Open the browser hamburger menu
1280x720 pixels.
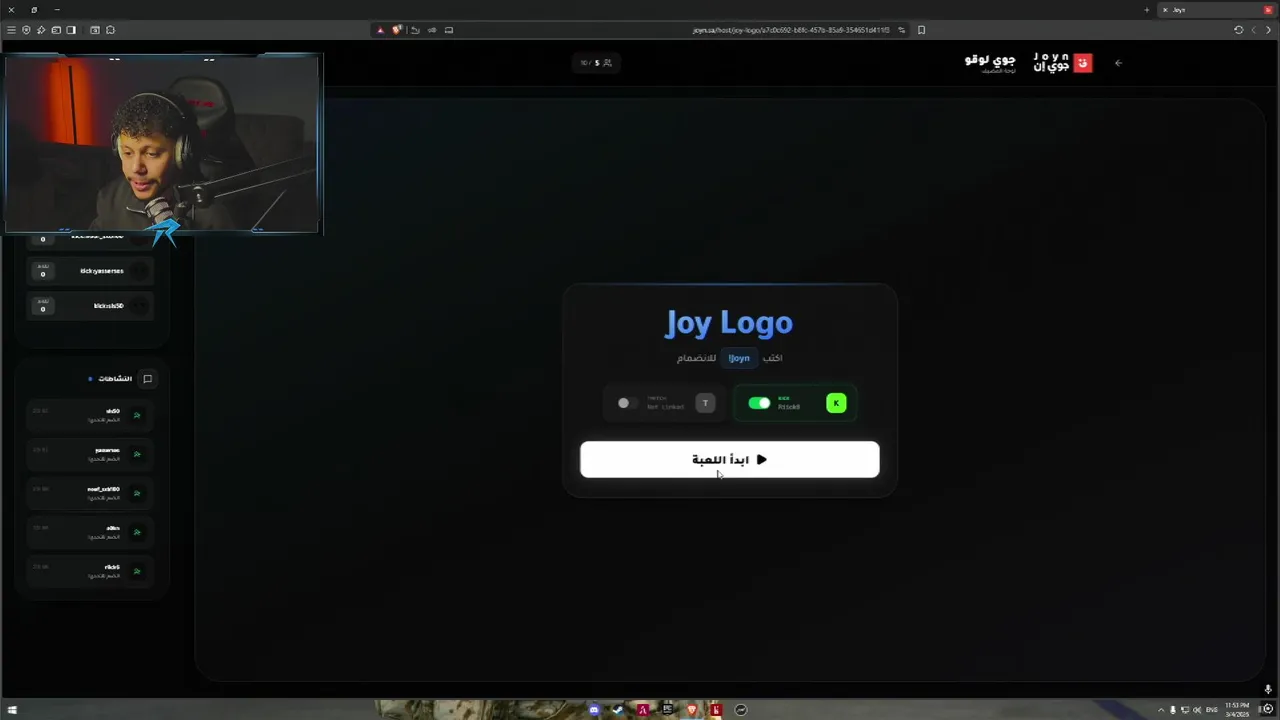click(x=11, y=30)
